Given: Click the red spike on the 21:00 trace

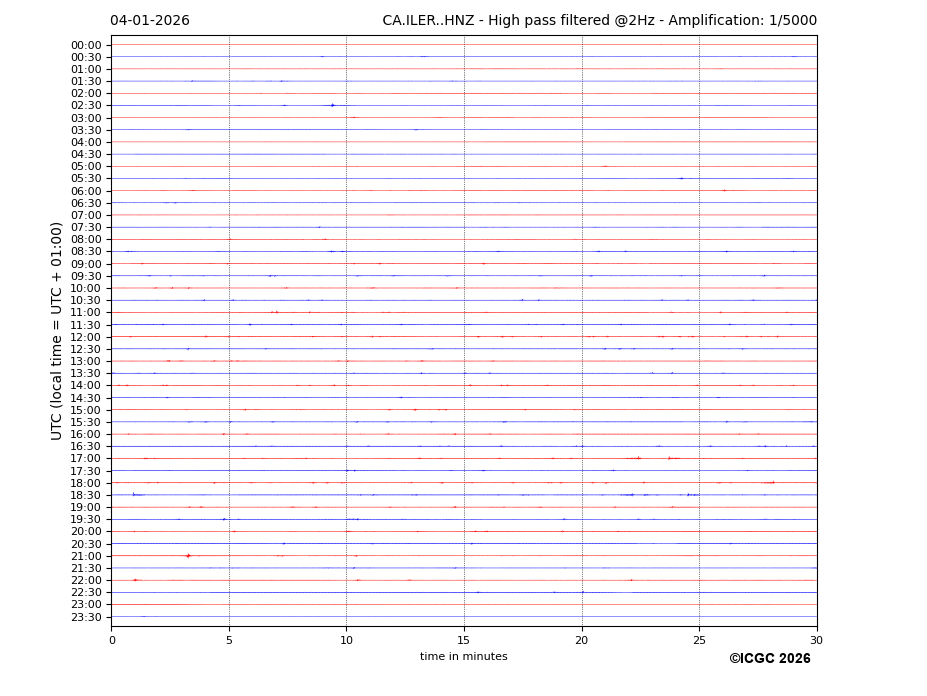Looking at the screenshot, I should (x=188, y=556).
